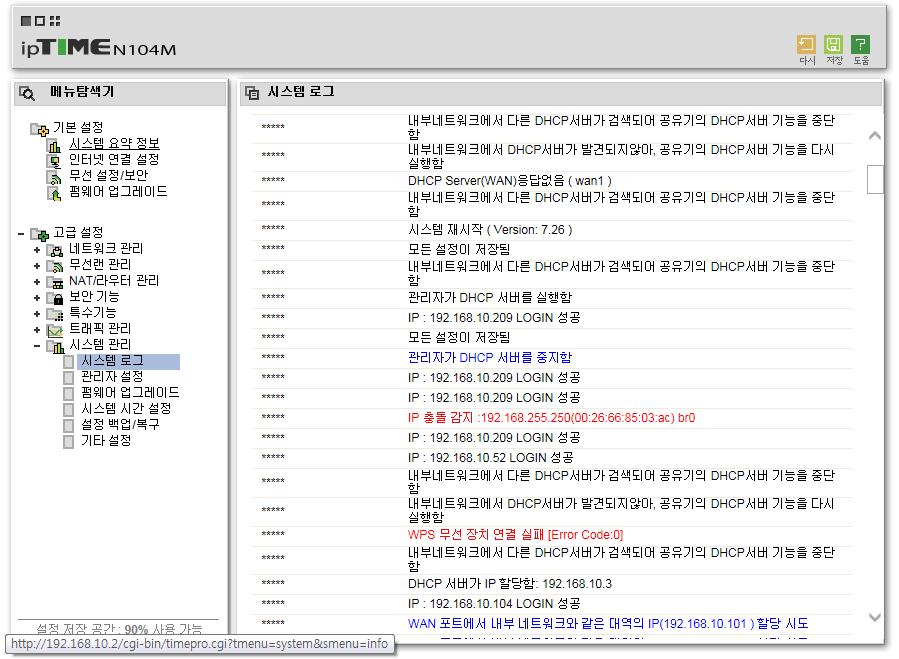This screenshot has height=659, width=899.
Task: Open the 도움 help icon
Action: click(x=860, y=45)
